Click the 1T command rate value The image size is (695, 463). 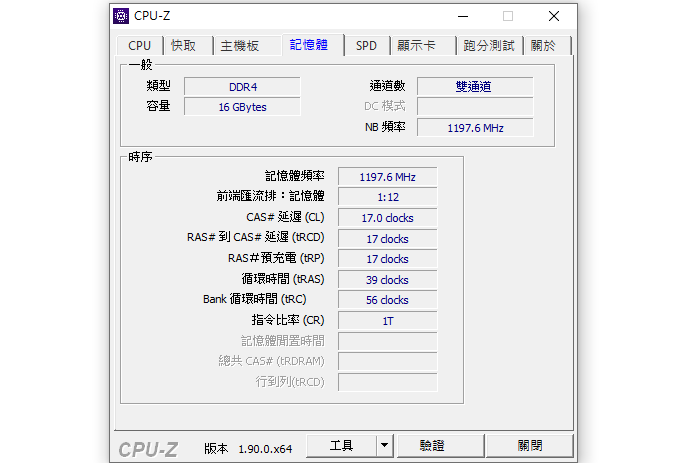[x=387, y=321]
